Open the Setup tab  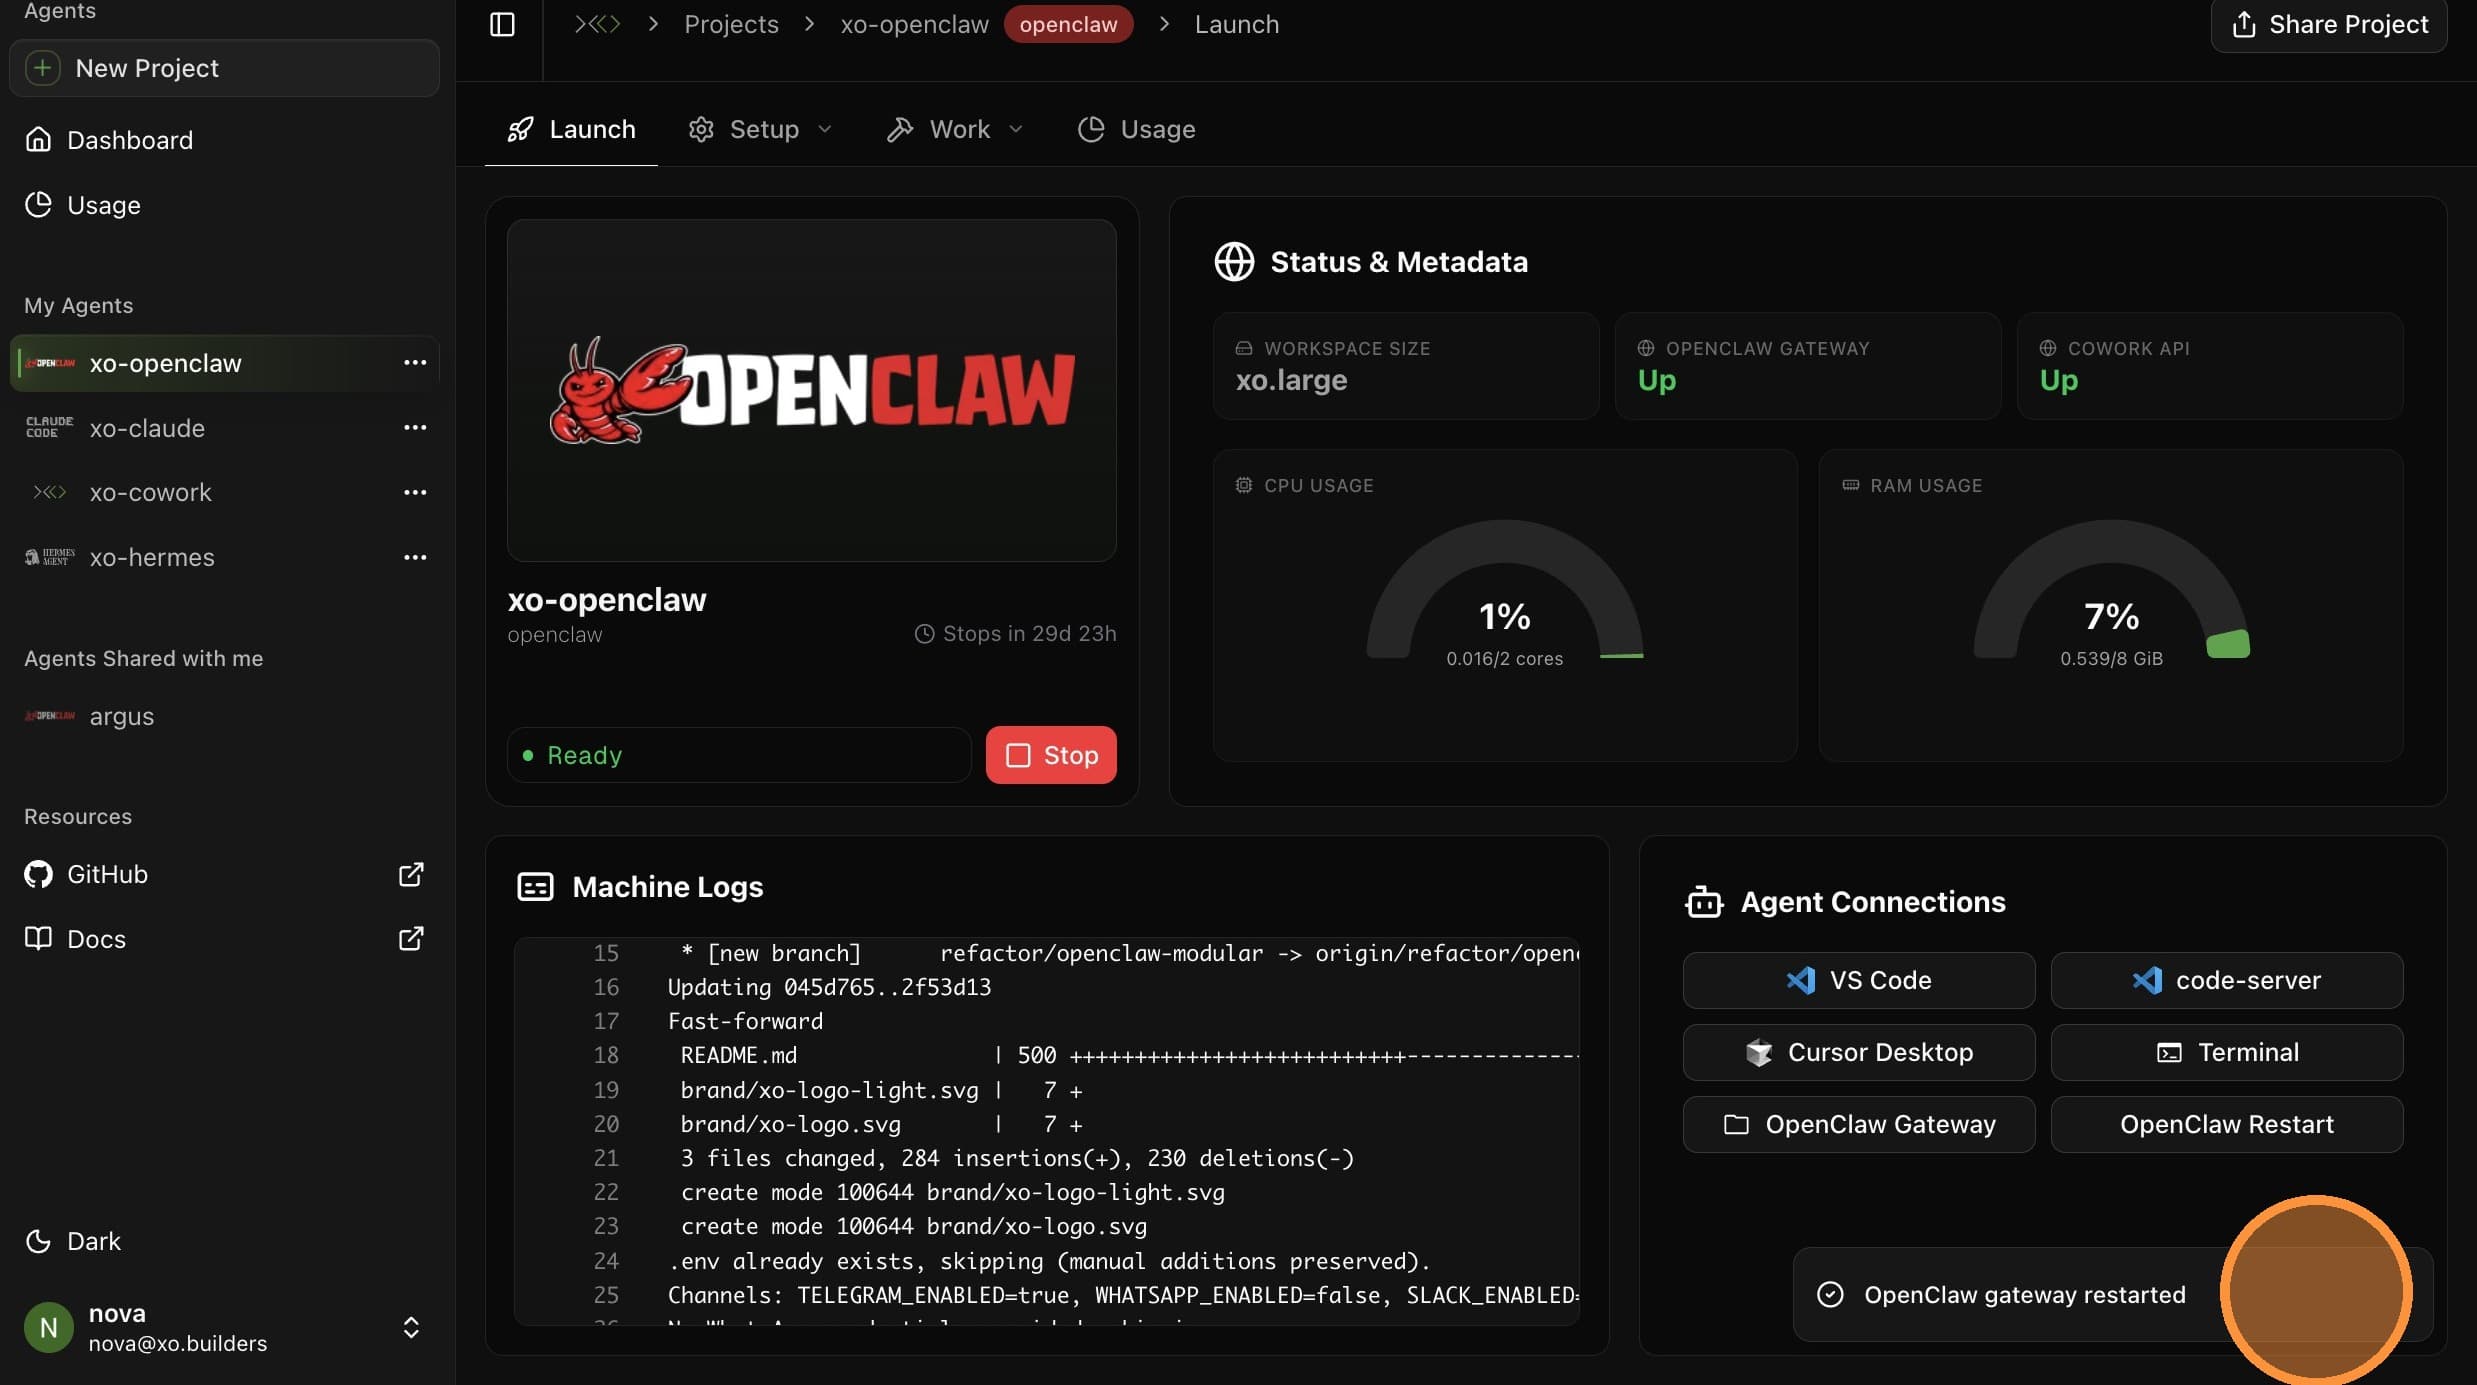[760, 129]
